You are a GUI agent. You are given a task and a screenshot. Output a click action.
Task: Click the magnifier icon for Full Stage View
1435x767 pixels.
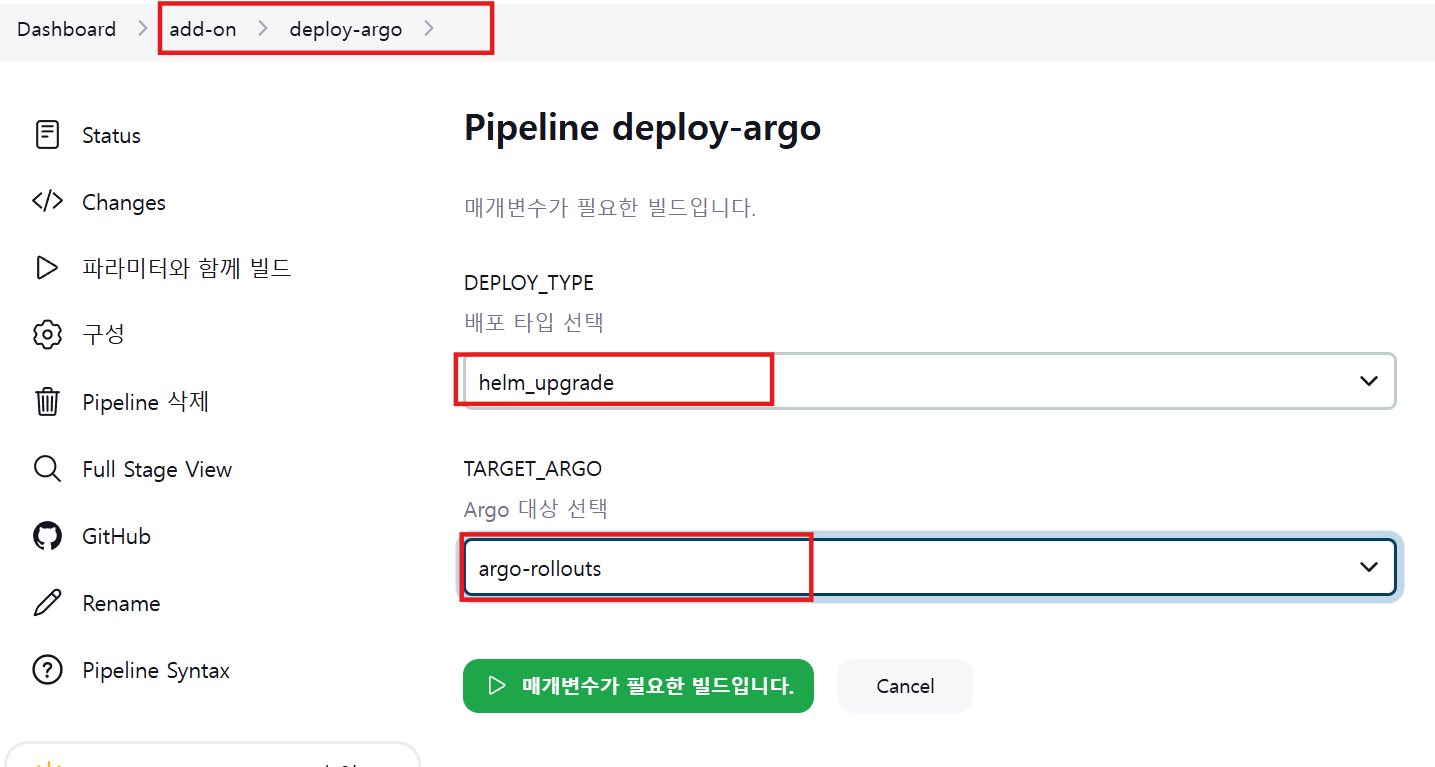click(47, 469)
